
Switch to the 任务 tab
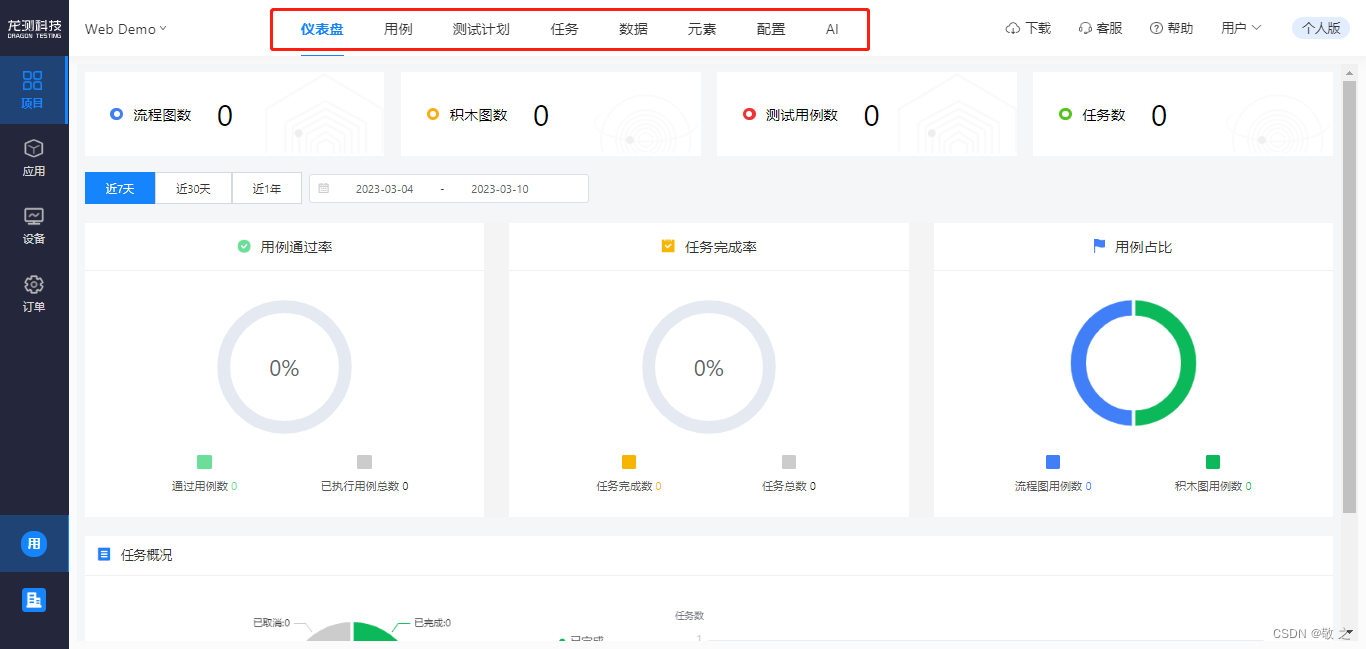coord(565,29)
